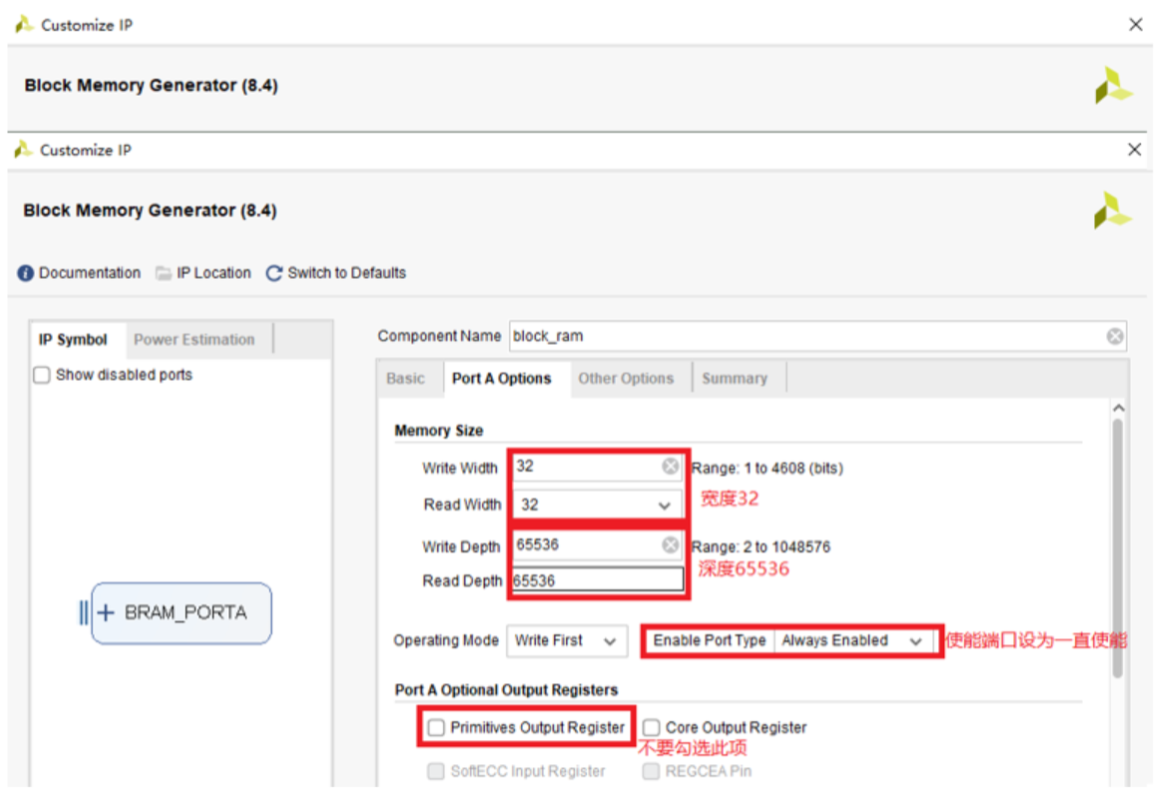The image size is (1158, 788).
Task: Open the Documentation info icon
Action: (x=25, y=273)
